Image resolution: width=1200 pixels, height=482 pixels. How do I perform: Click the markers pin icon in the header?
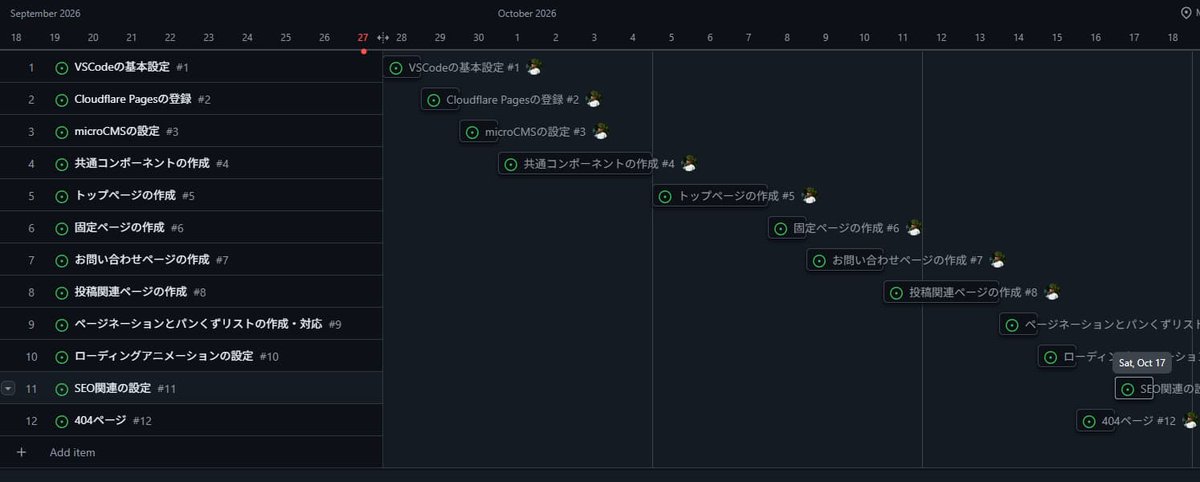click(1186, 13)
